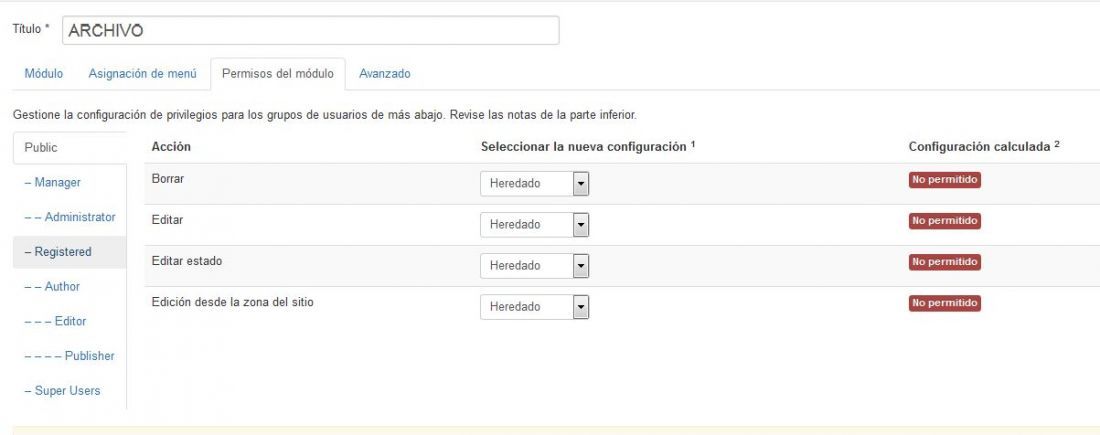Open the Borrar permission dropdown

[x=535, y=184]
